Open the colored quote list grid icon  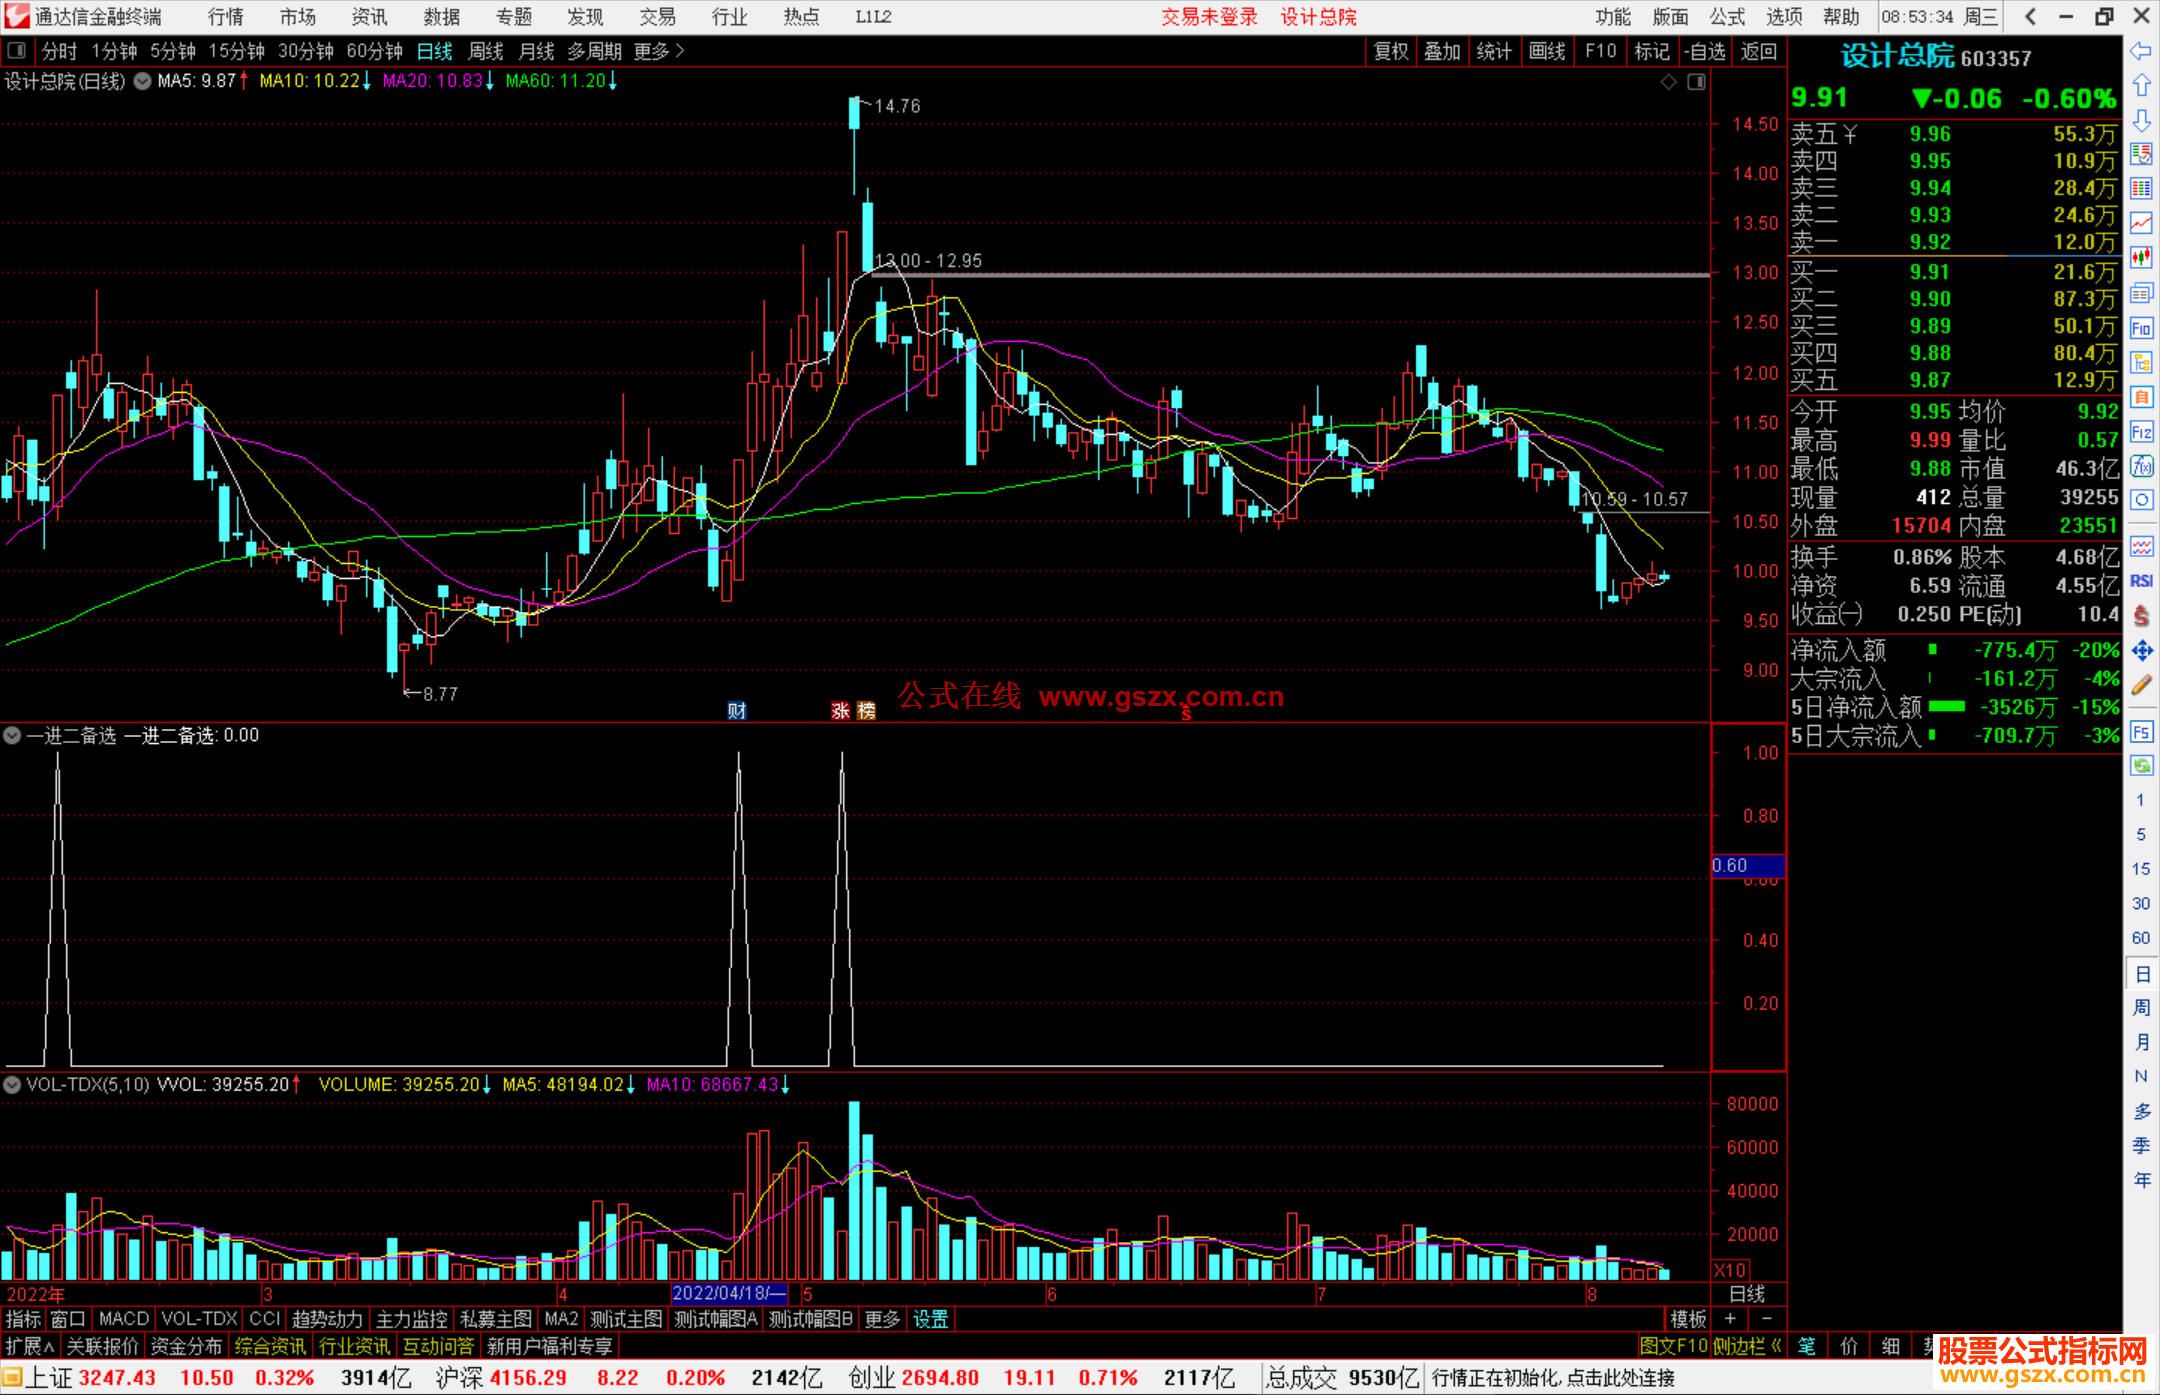click(x=2141, y=189)
